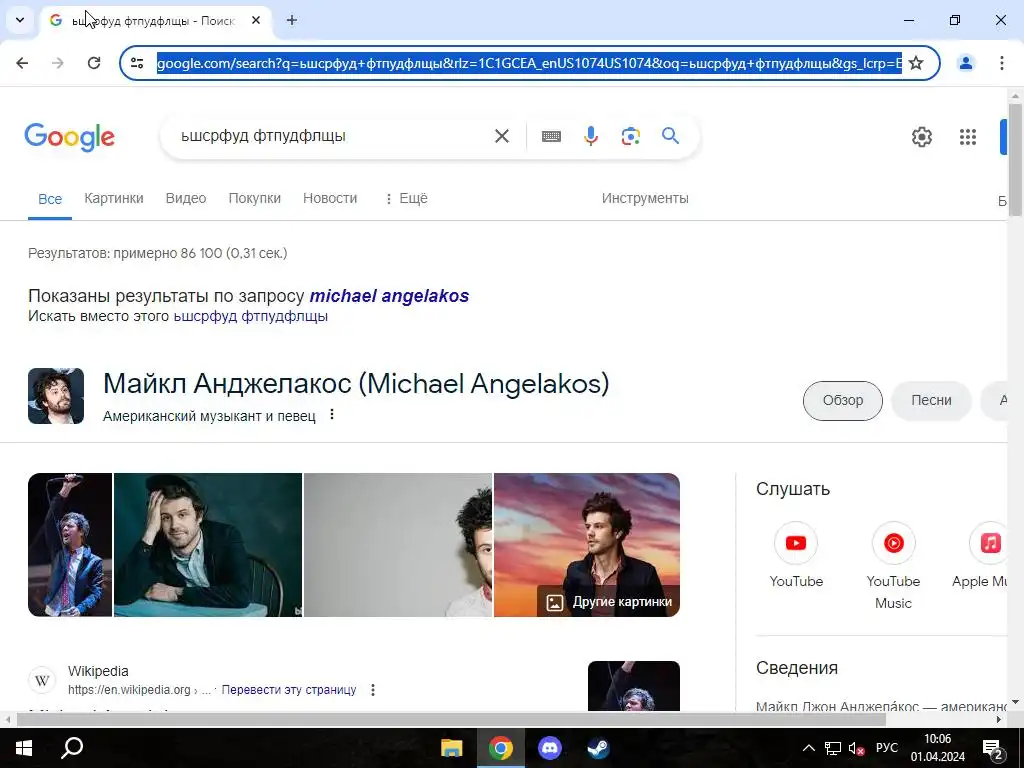Select the Все results tab

coord(50,199)
